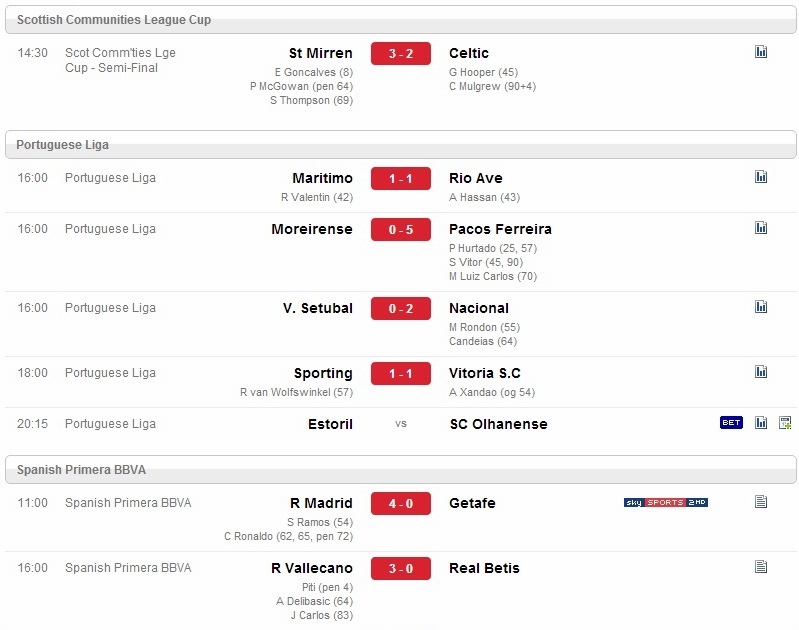The height and width of the screenshot is (630, 799).
Task: Open stats icon for V. Setubal match
Action: pyautogui.click(x=761, y=306)
